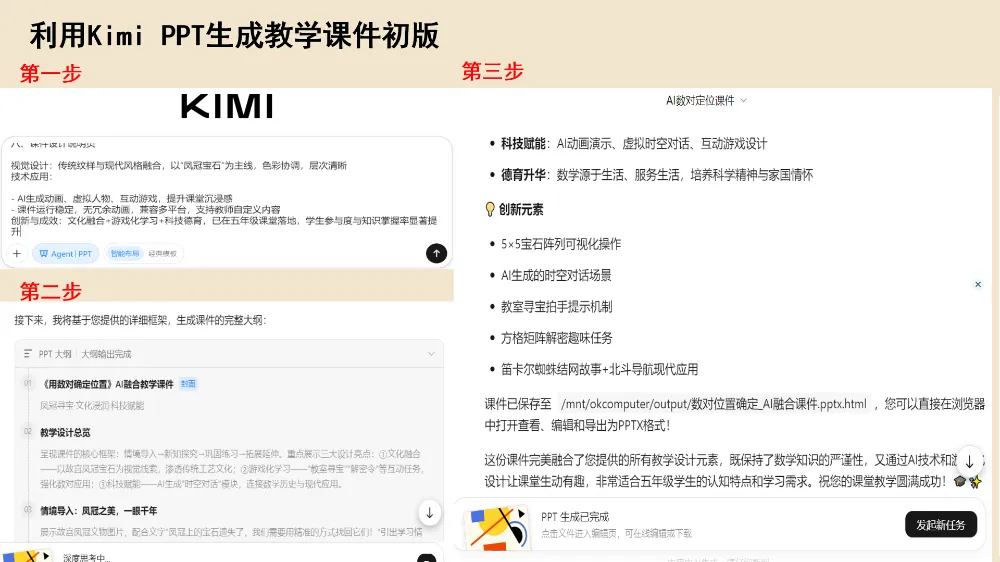Close the side hint with the small X
The height and width of the screenshot is (562, 1000).
(x=978, y=285)
